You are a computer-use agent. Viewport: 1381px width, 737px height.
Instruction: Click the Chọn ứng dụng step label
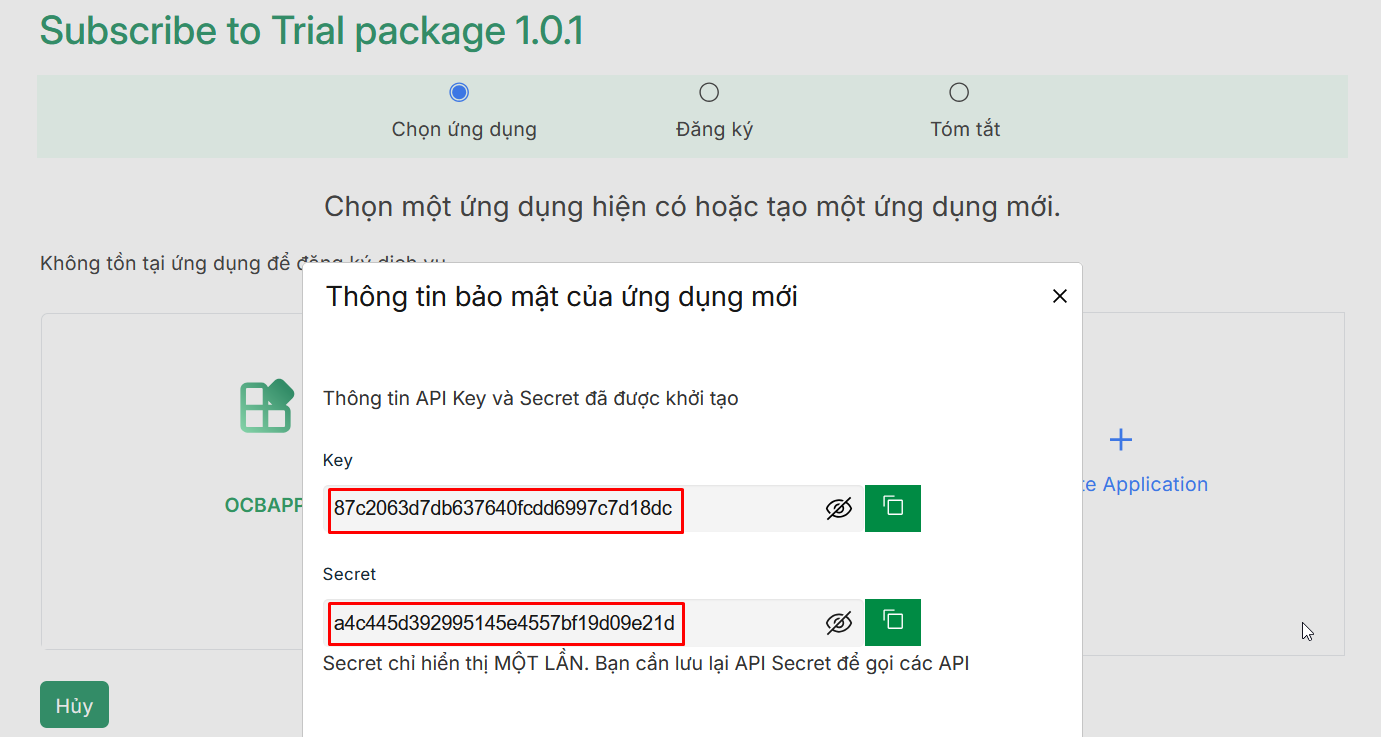point(464,129)
